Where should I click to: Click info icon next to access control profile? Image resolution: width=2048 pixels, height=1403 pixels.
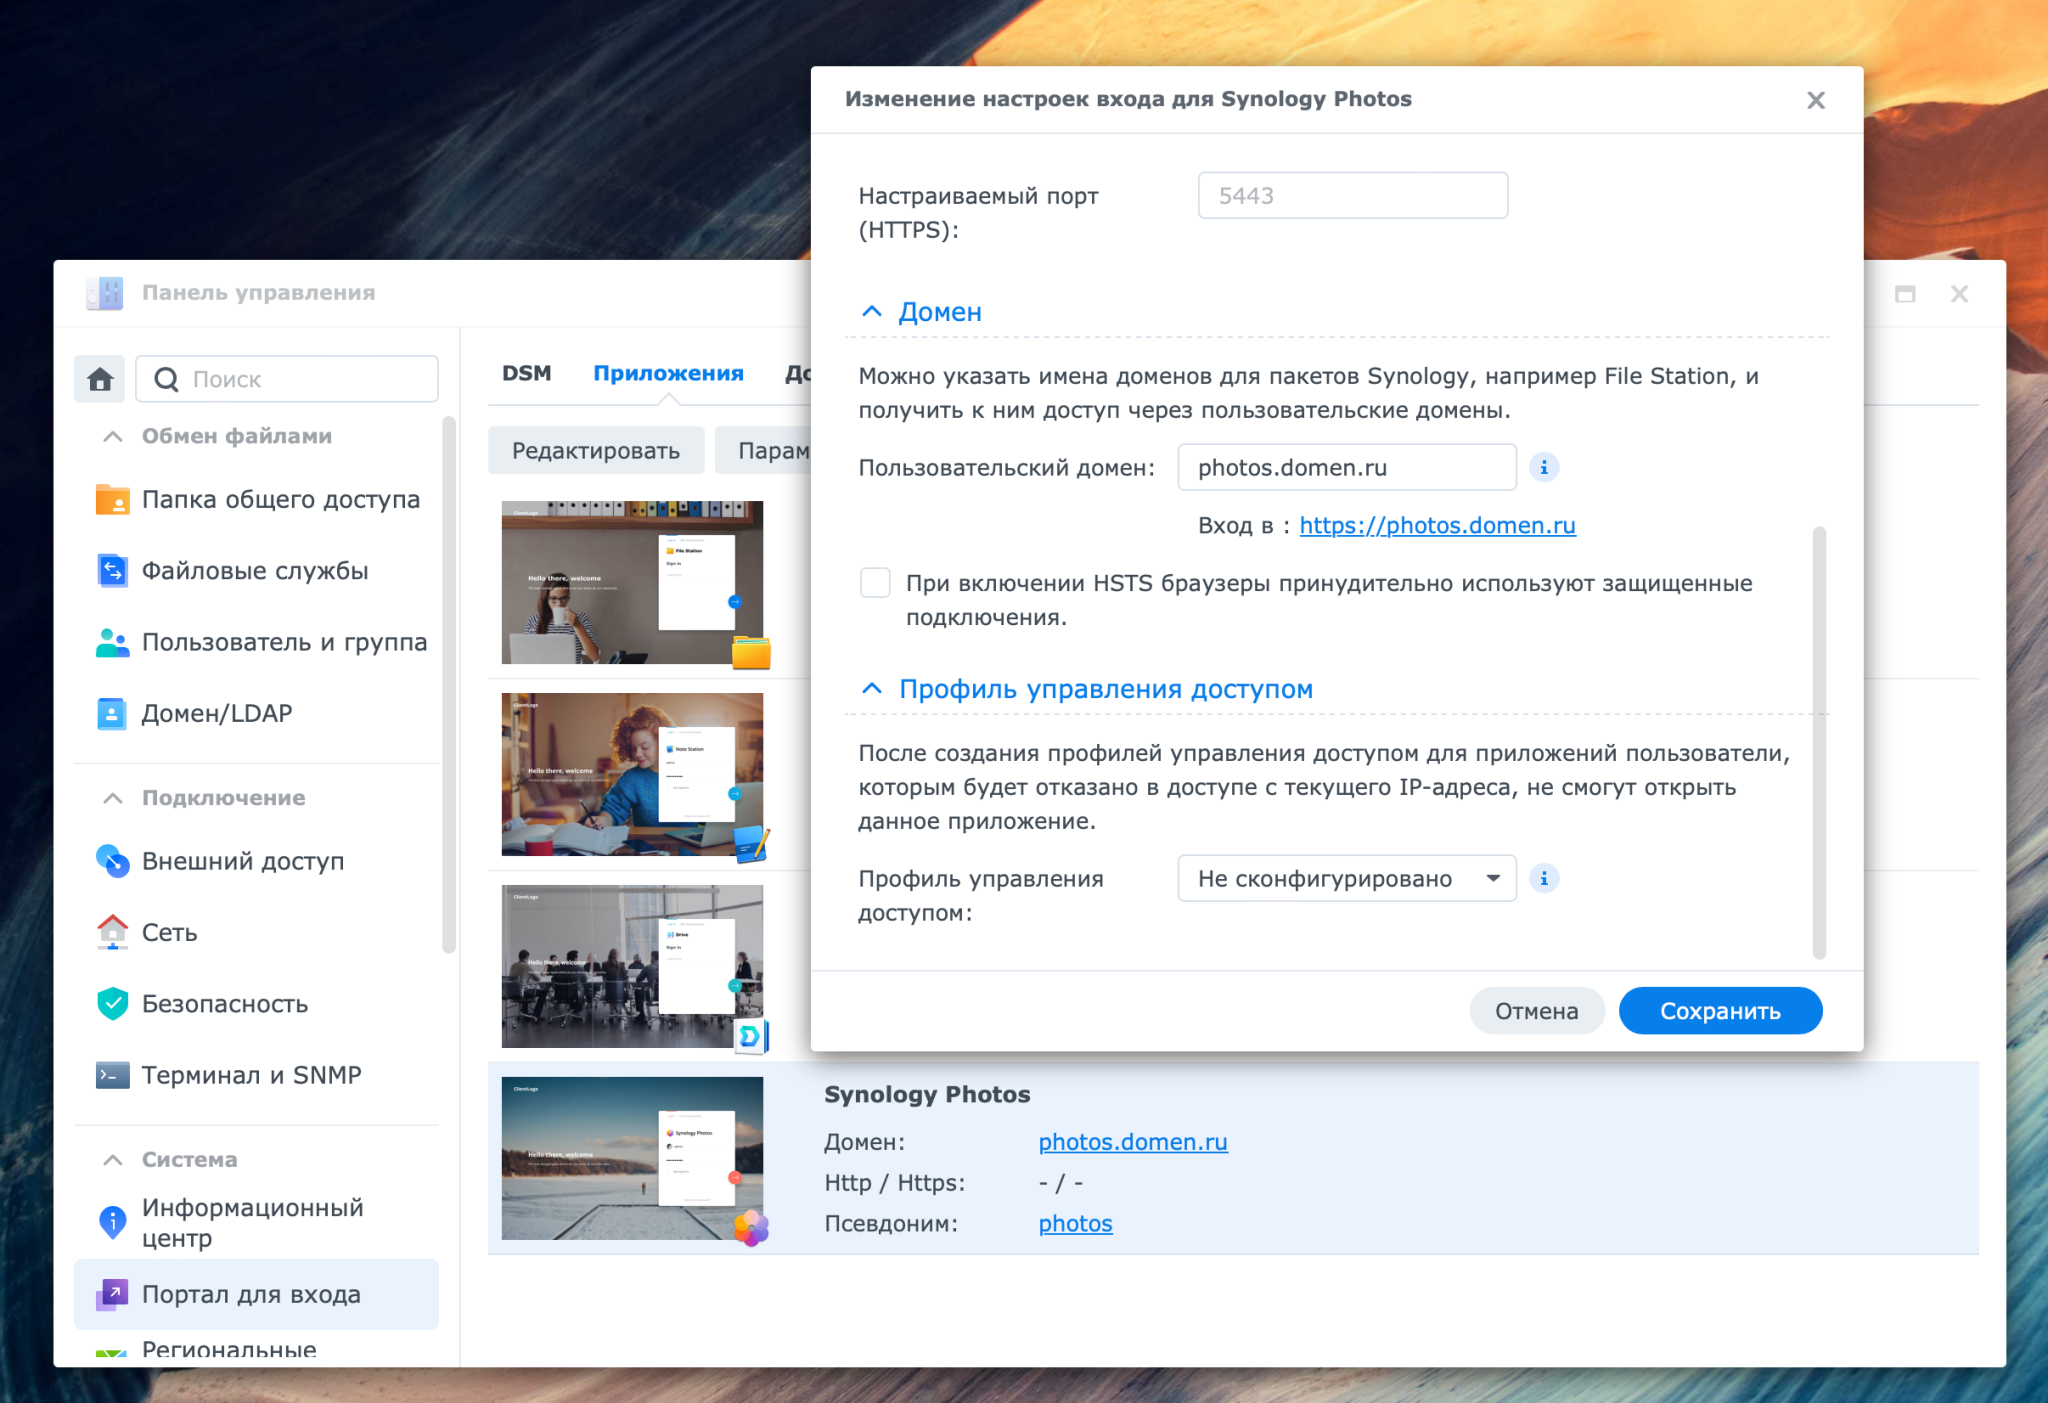1544,879
